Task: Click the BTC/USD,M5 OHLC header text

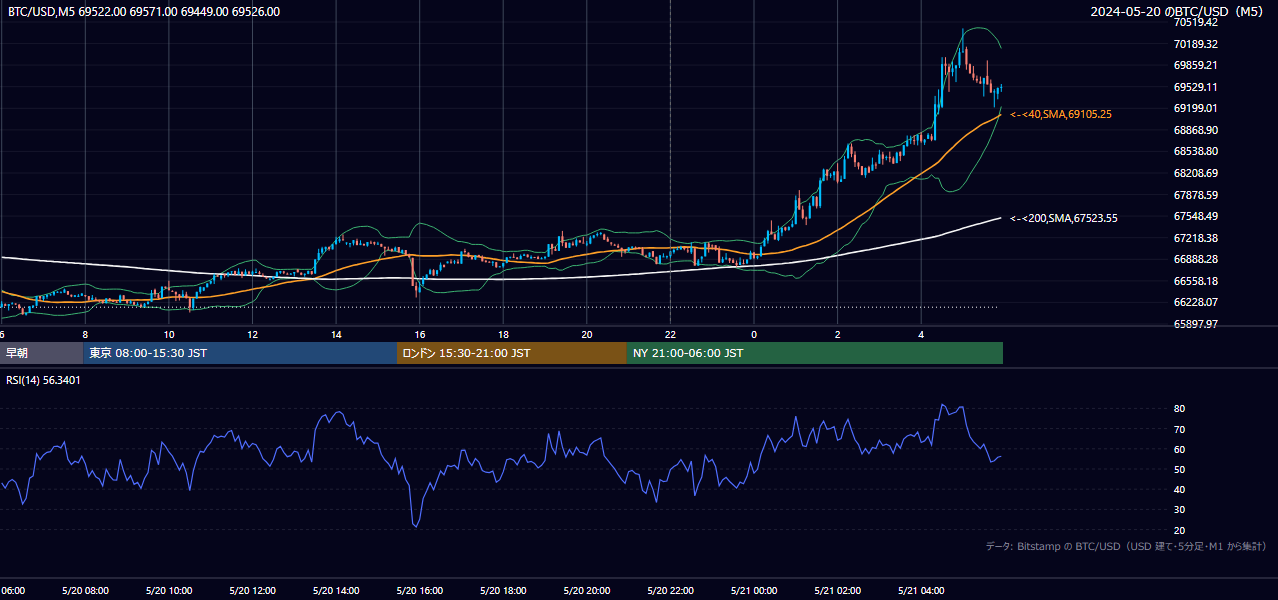Action: [x=144, y=12]
